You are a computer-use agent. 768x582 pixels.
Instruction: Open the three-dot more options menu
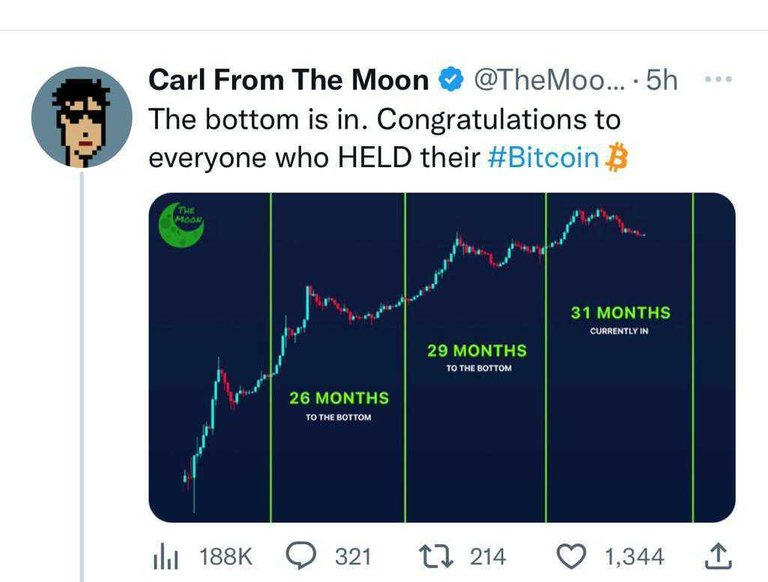pyautogui.click(x=717, y=79)
